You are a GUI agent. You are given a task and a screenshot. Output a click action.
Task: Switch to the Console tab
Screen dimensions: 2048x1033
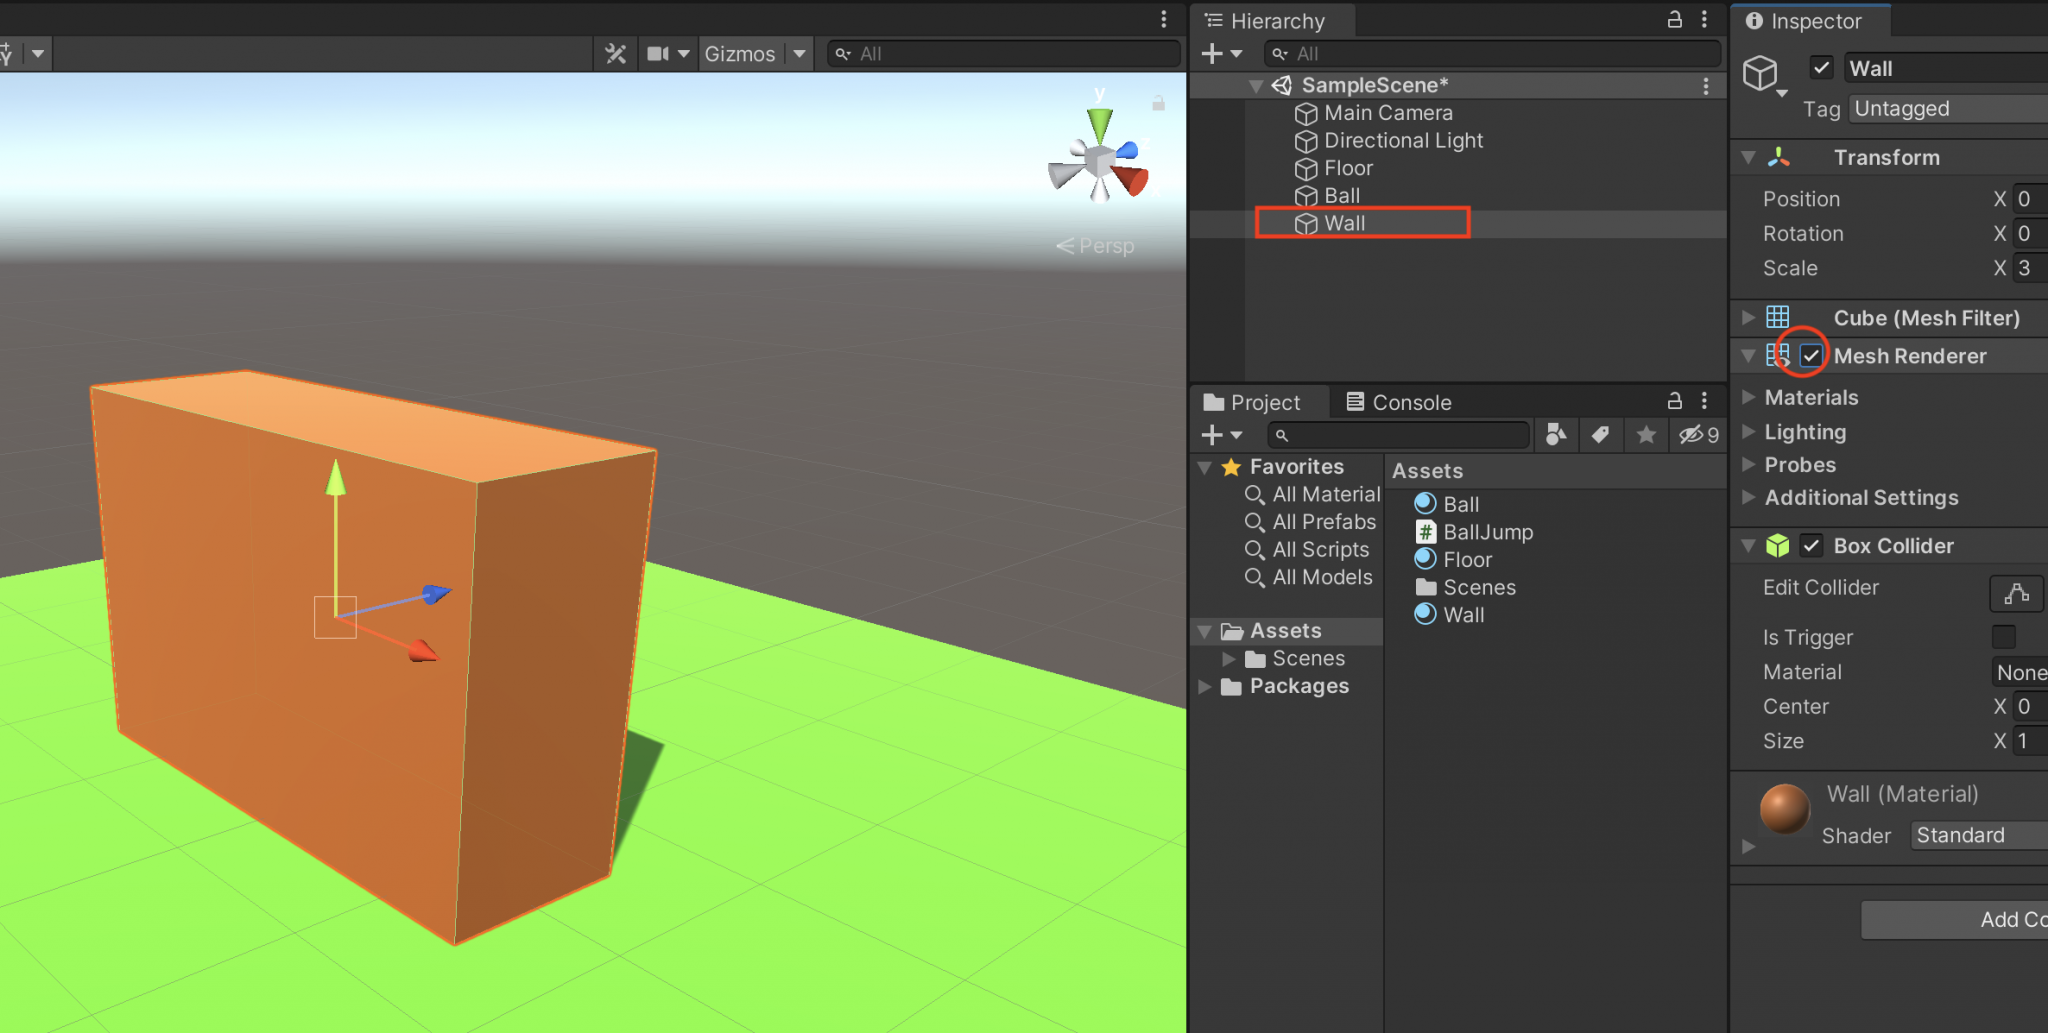point(1411,401)
